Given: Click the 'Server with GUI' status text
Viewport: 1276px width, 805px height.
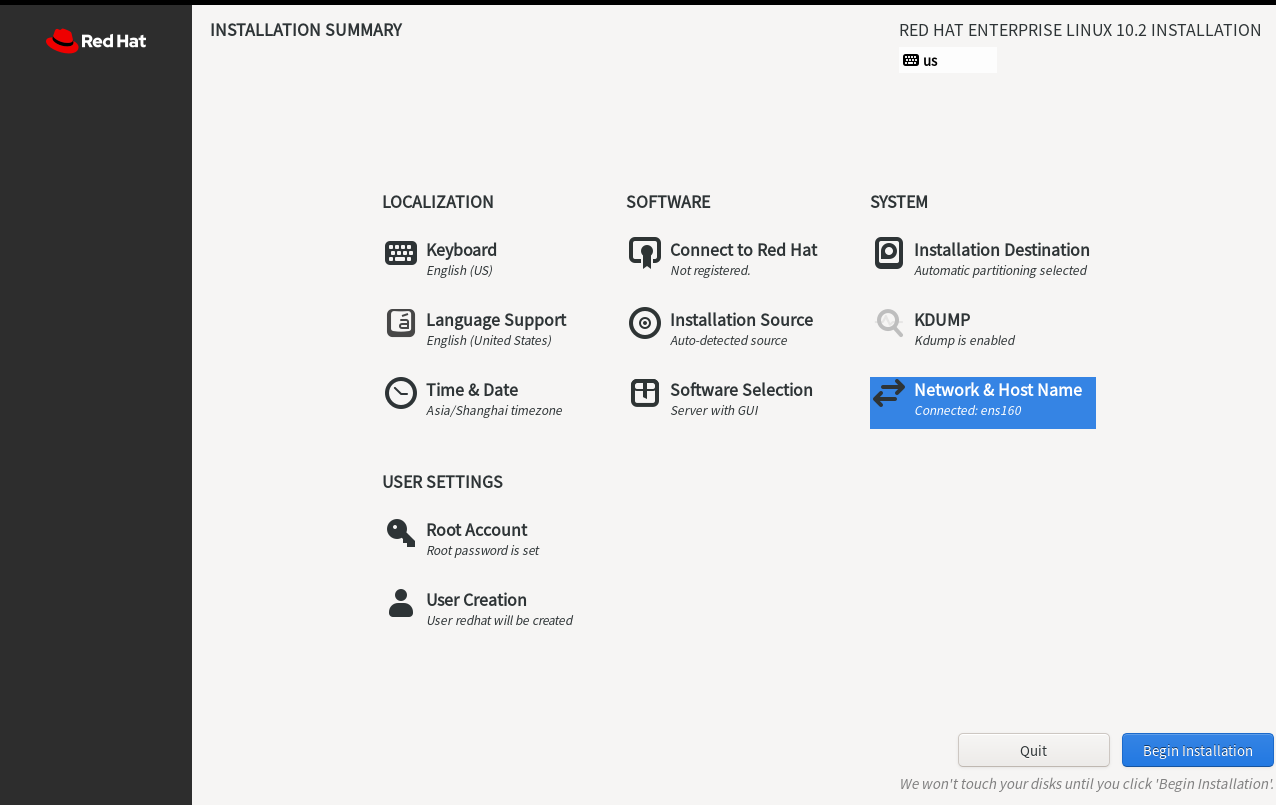Looking at the screenshot, I should (x=714, y=411).
